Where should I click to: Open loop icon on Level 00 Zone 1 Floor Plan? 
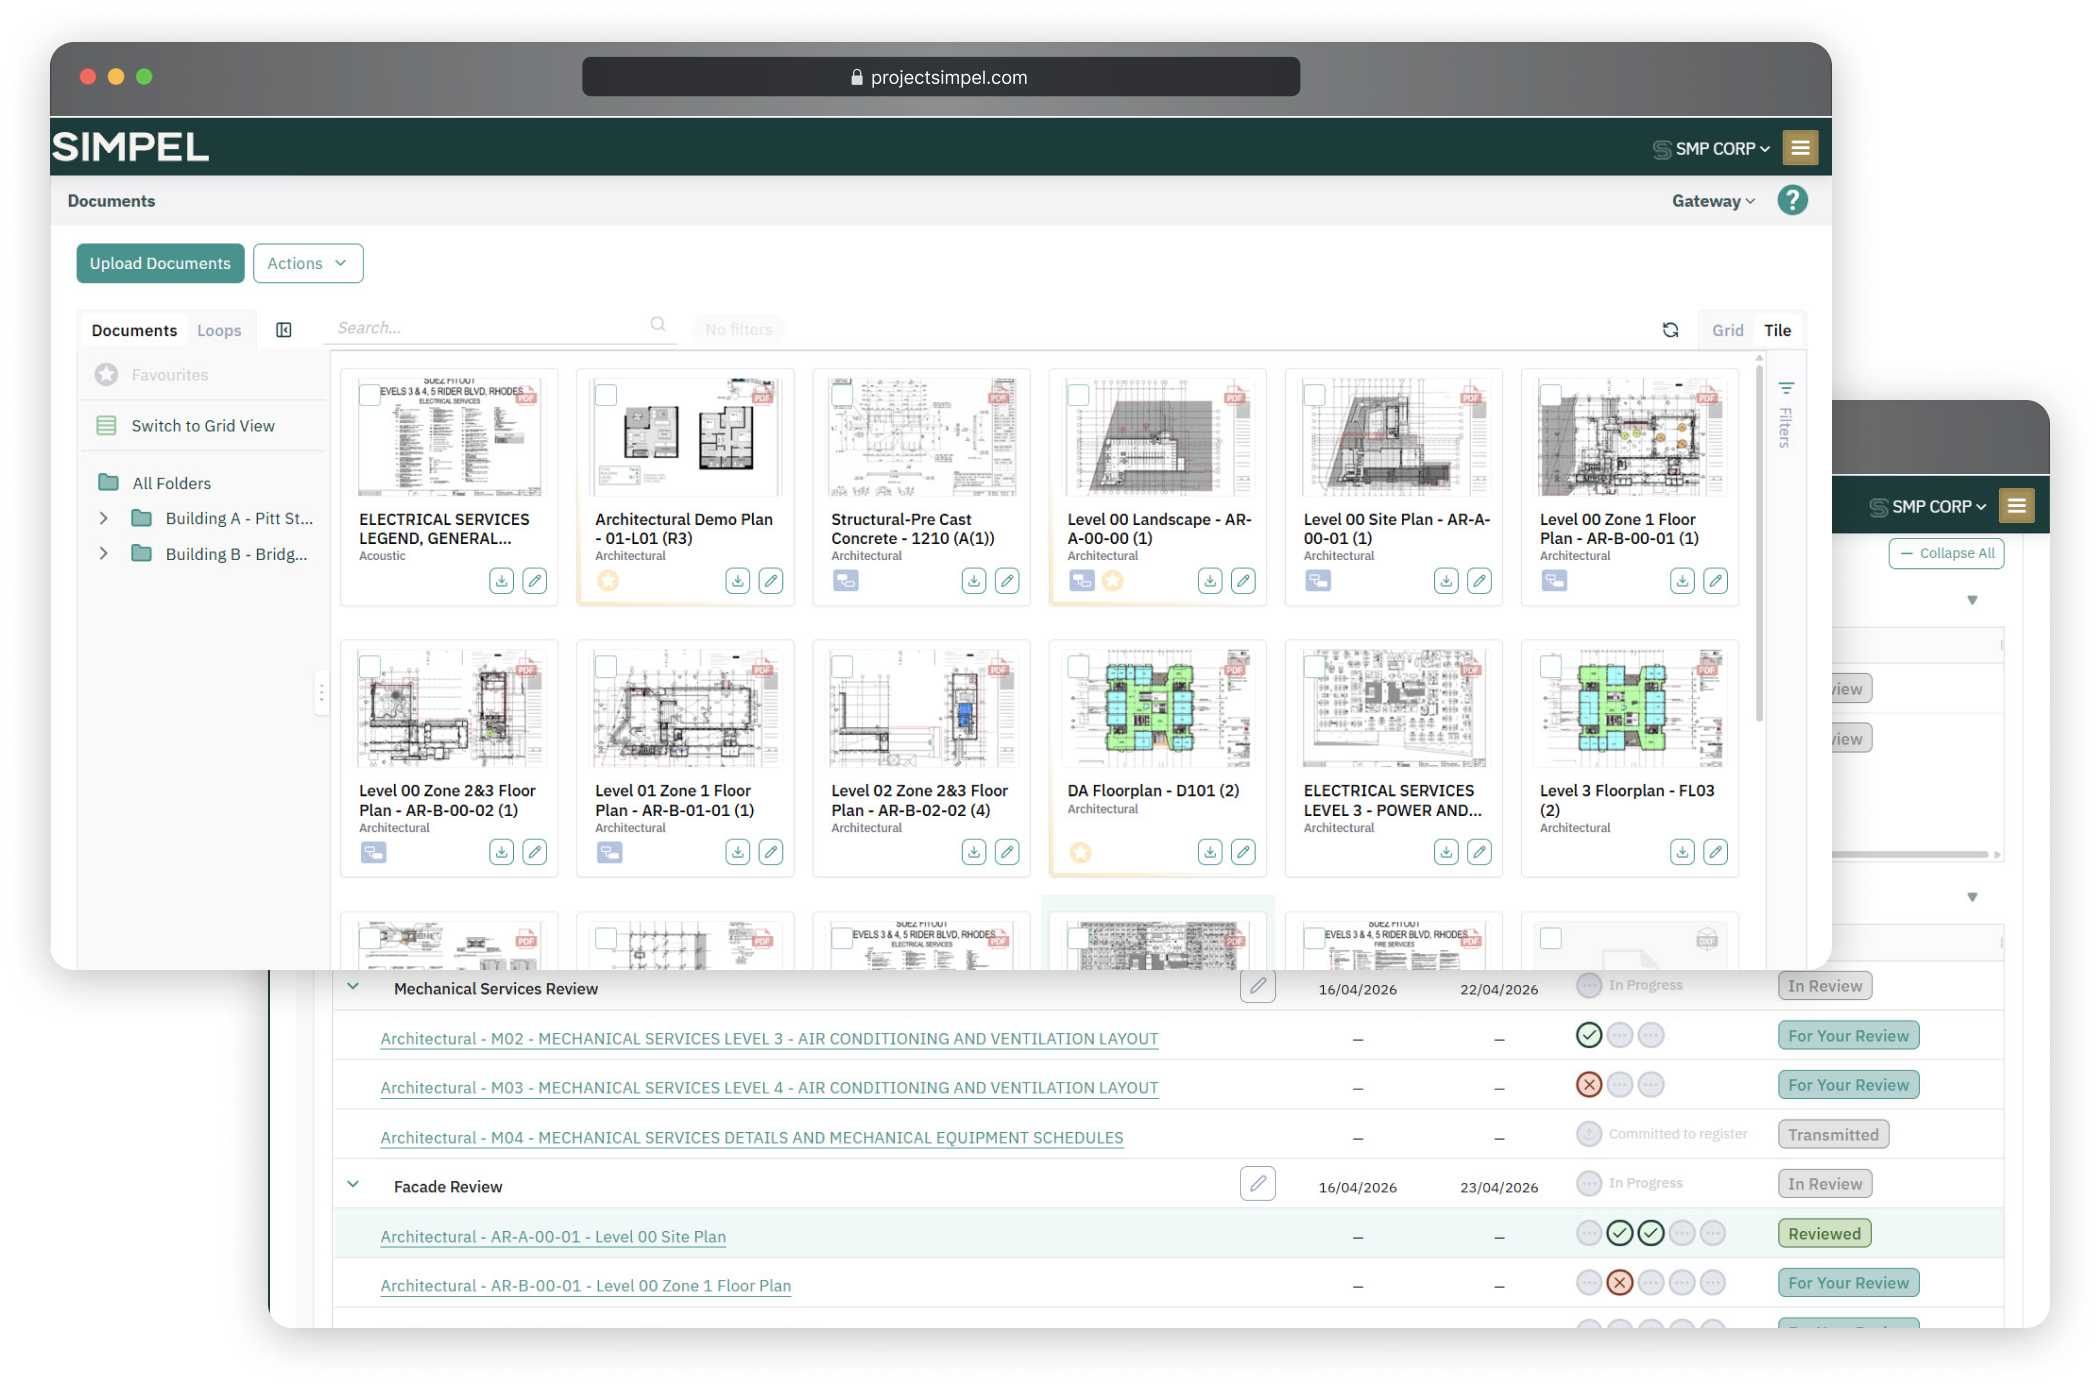1554,580
